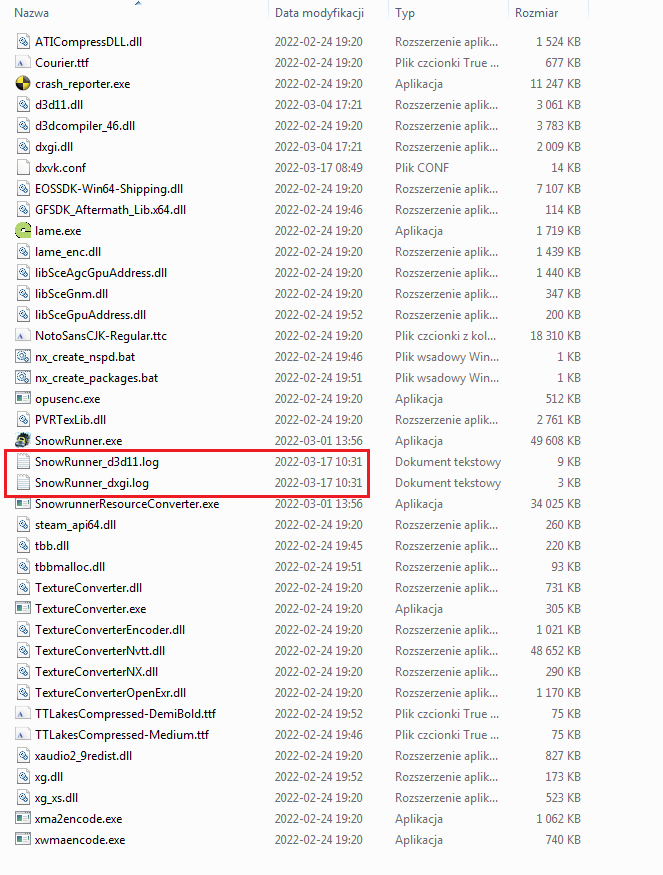
Task: Click the SnowRunner_dxgi.log document icon
Action: (x=23, y=483)
